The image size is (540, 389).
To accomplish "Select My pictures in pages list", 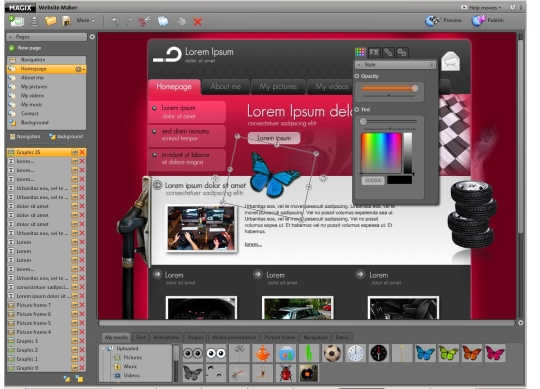I will (x=46, y=87).
